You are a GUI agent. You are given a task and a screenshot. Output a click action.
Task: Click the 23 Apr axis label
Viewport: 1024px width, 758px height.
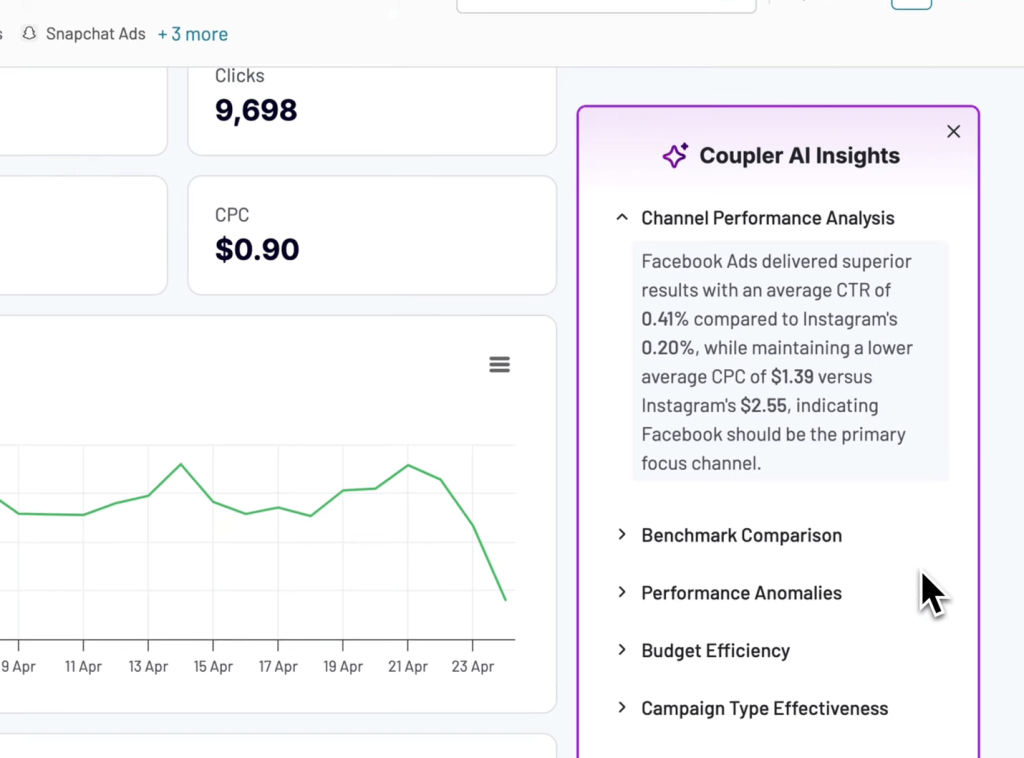tap(473, 667)
